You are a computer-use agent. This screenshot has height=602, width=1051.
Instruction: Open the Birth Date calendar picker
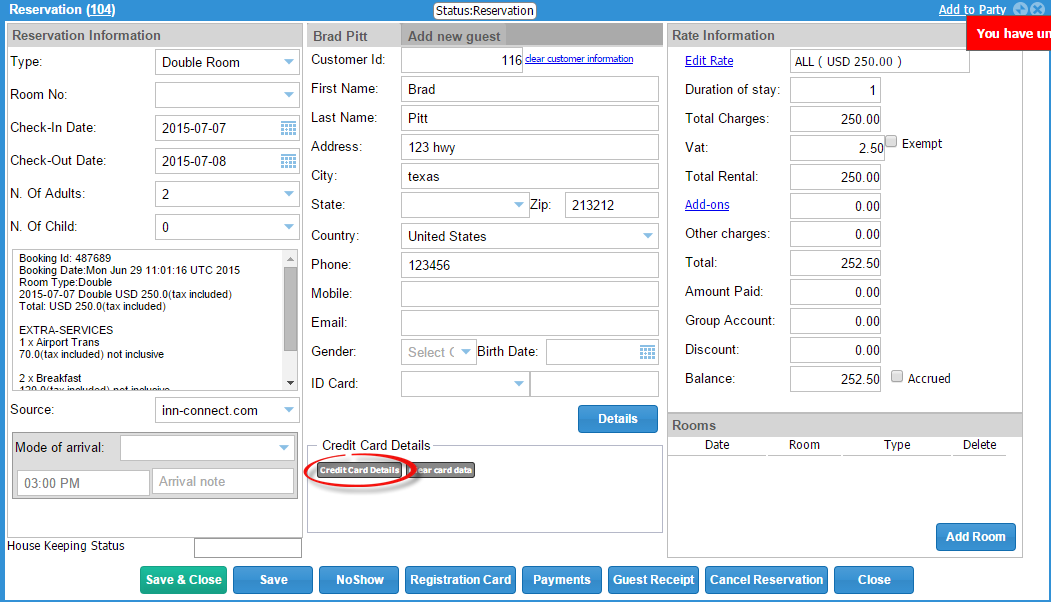point(647,352)
